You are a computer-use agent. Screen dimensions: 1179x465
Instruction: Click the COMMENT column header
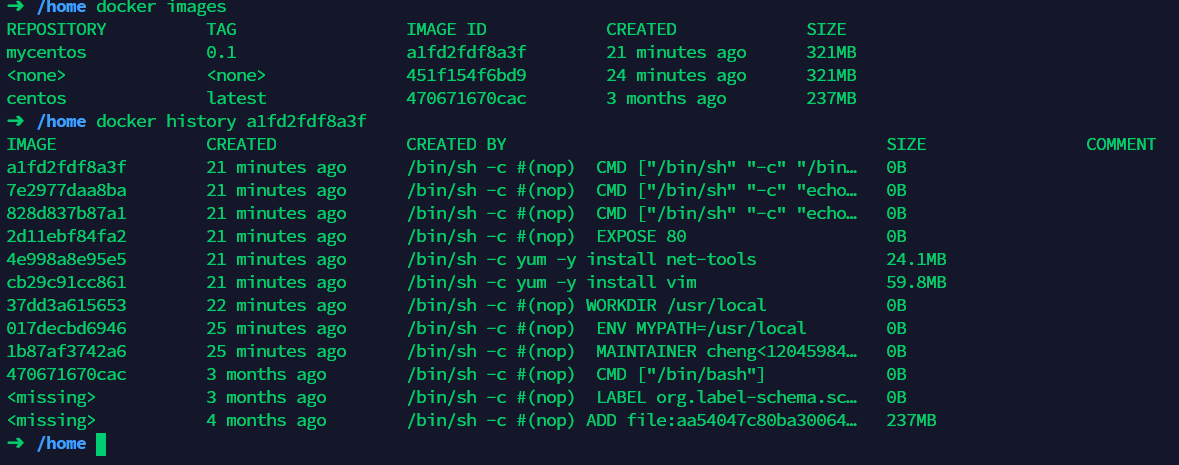click(1121, 144)
